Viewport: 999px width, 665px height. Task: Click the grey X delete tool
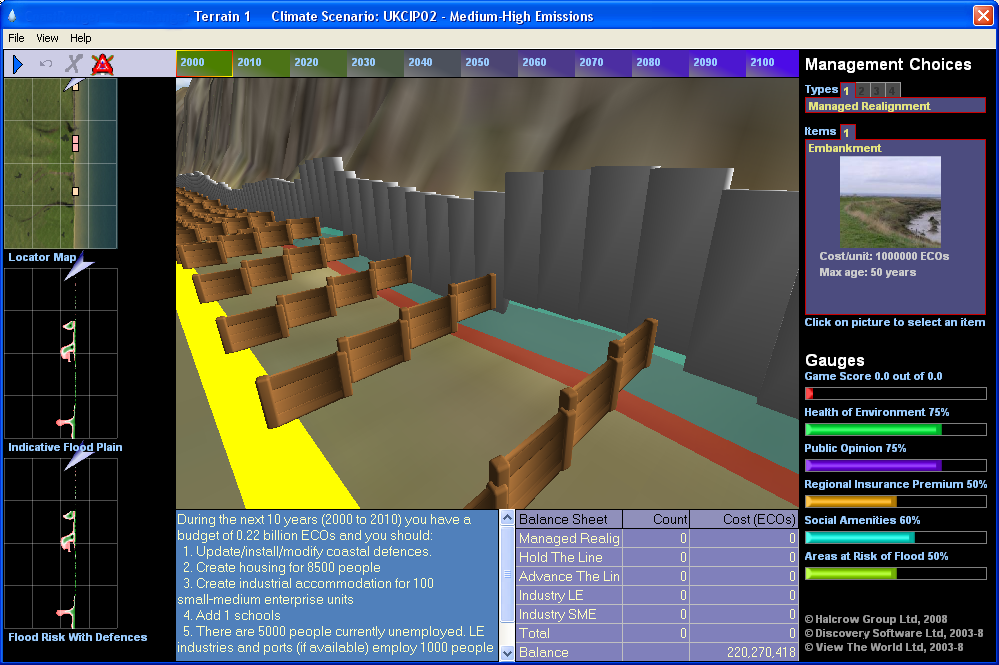[73, 64]
